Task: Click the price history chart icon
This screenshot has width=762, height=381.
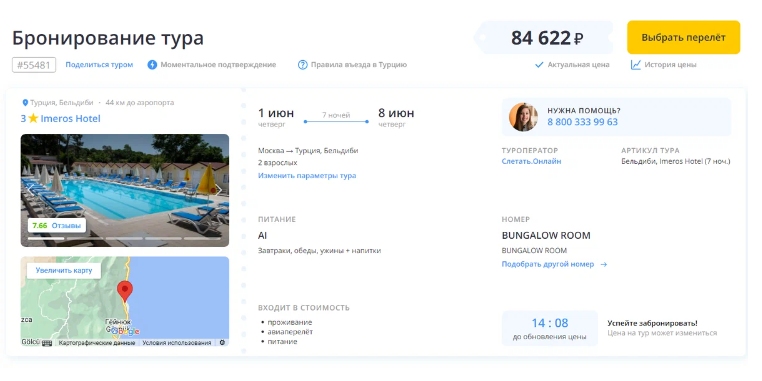Action: pos(636,65)
